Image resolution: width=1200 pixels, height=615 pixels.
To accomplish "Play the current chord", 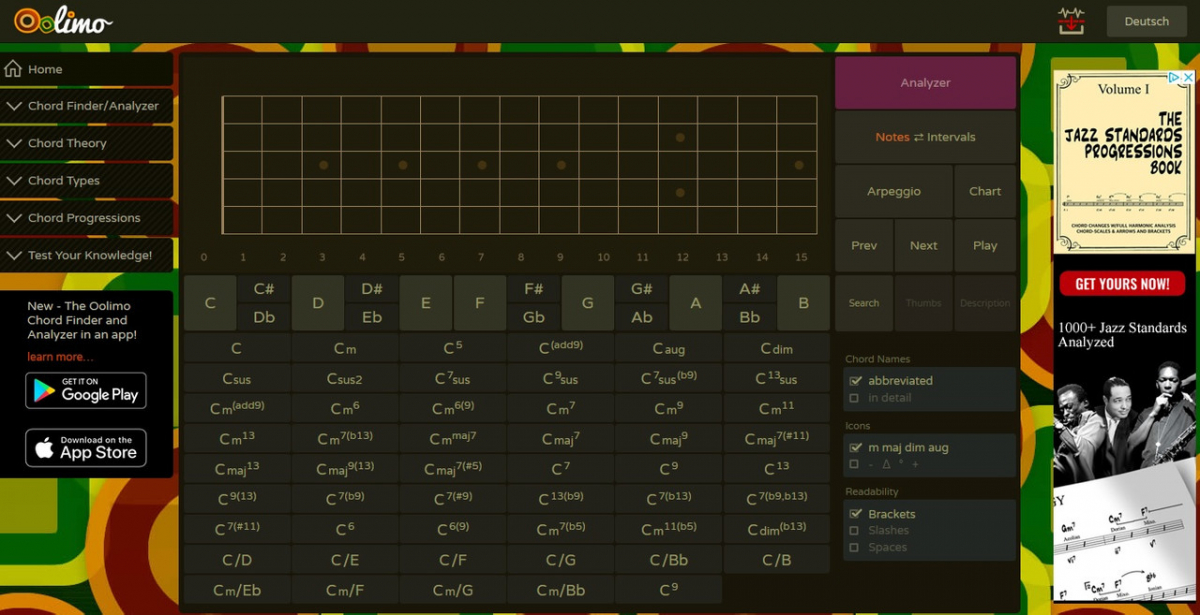I will point(984,246).
